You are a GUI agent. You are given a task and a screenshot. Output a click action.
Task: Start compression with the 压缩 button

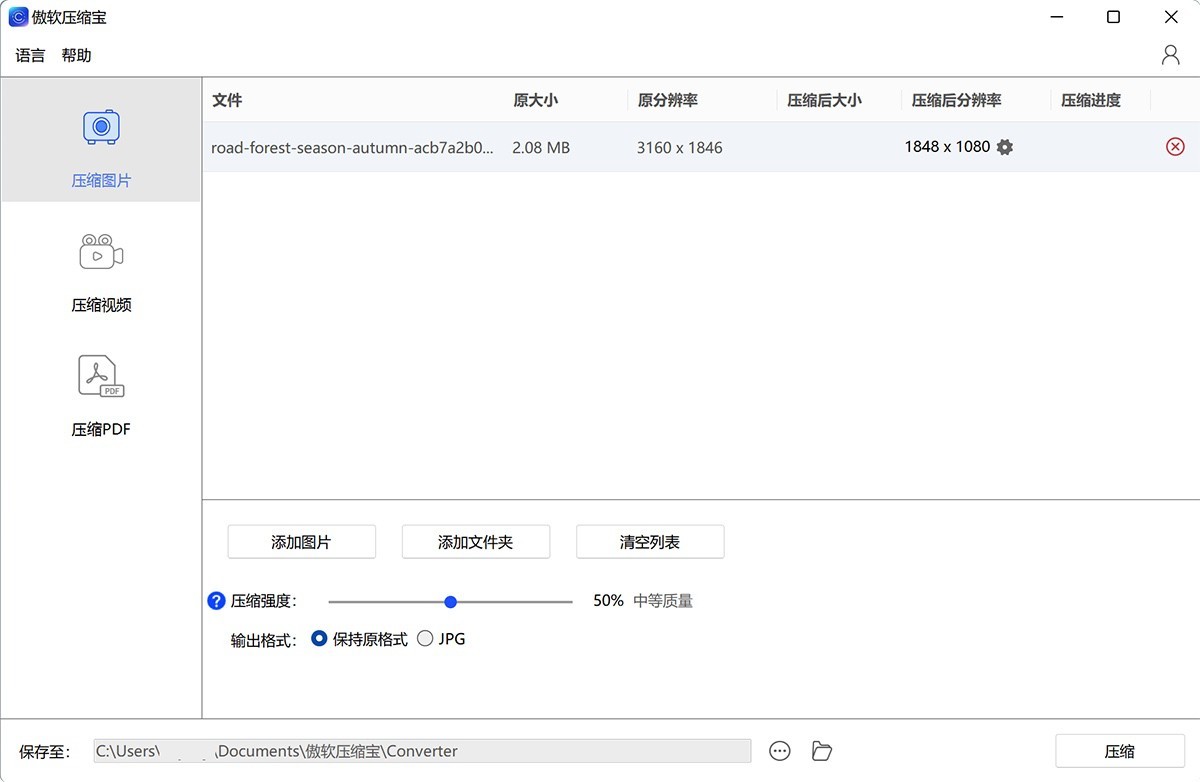coord(1120,750)
